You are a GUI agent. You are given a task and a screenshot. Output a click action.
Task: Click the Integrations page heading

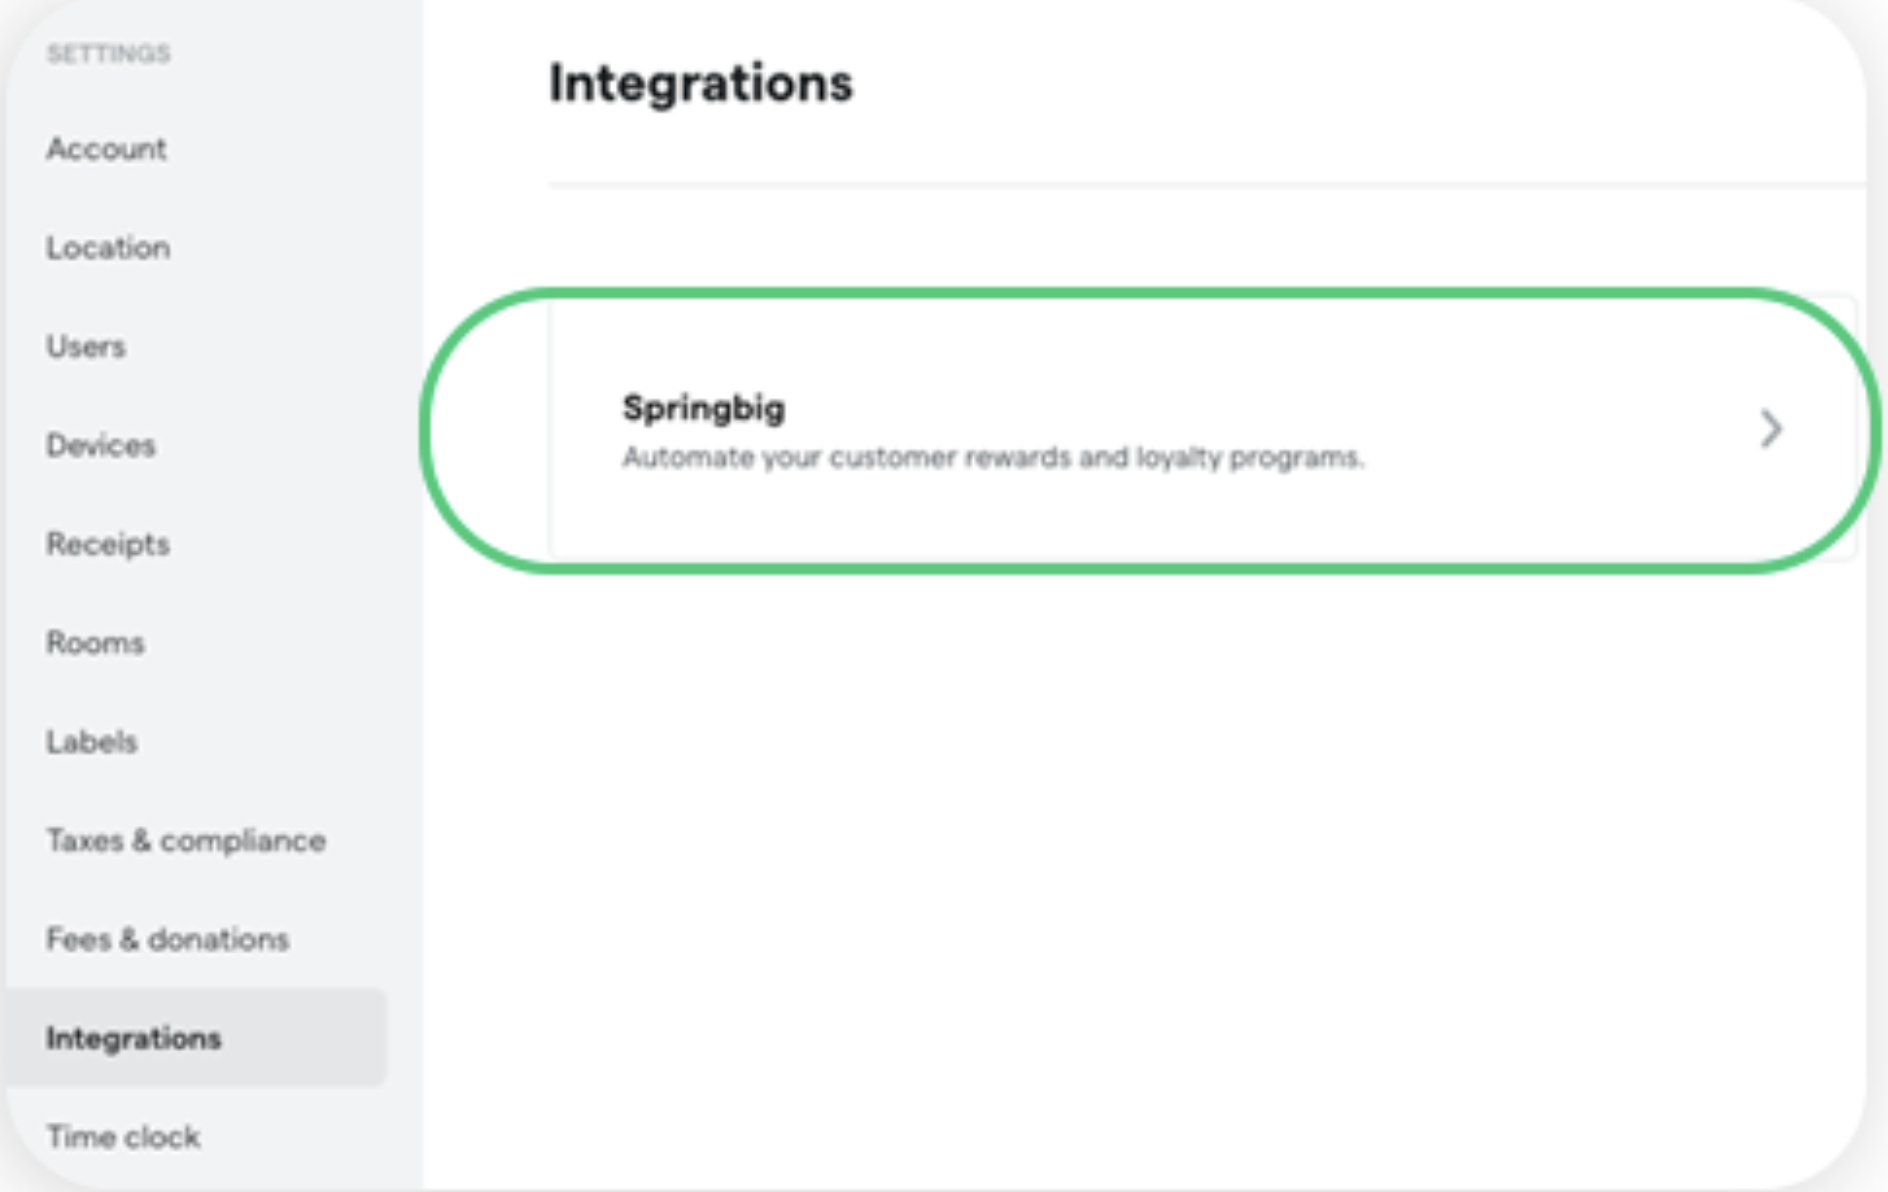(x=701, y=83)
